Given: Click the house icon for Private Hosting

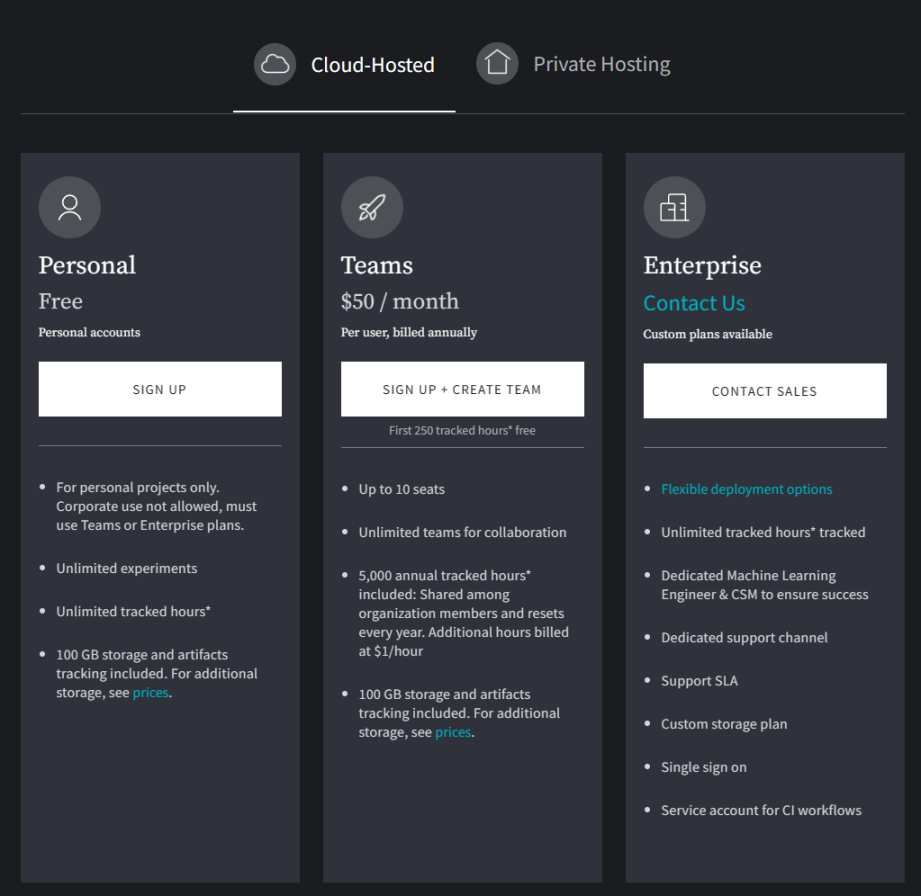Looking at the screenshot, I should (497, 63).
